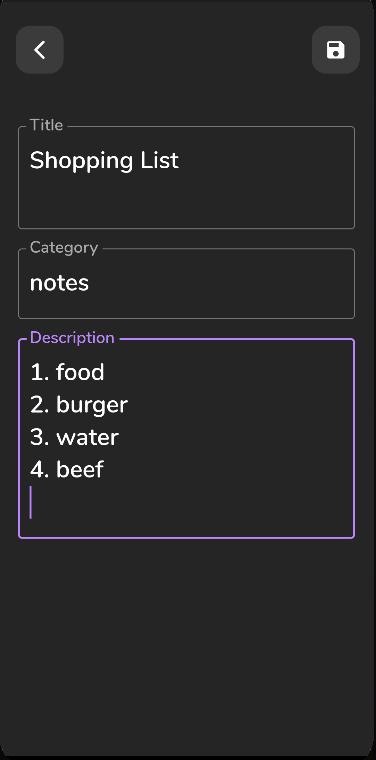This screenshot has height=760, width=376.
Task: Click the word 'notes' in Category
Action: pyautogui.click(x=59, y=283)
